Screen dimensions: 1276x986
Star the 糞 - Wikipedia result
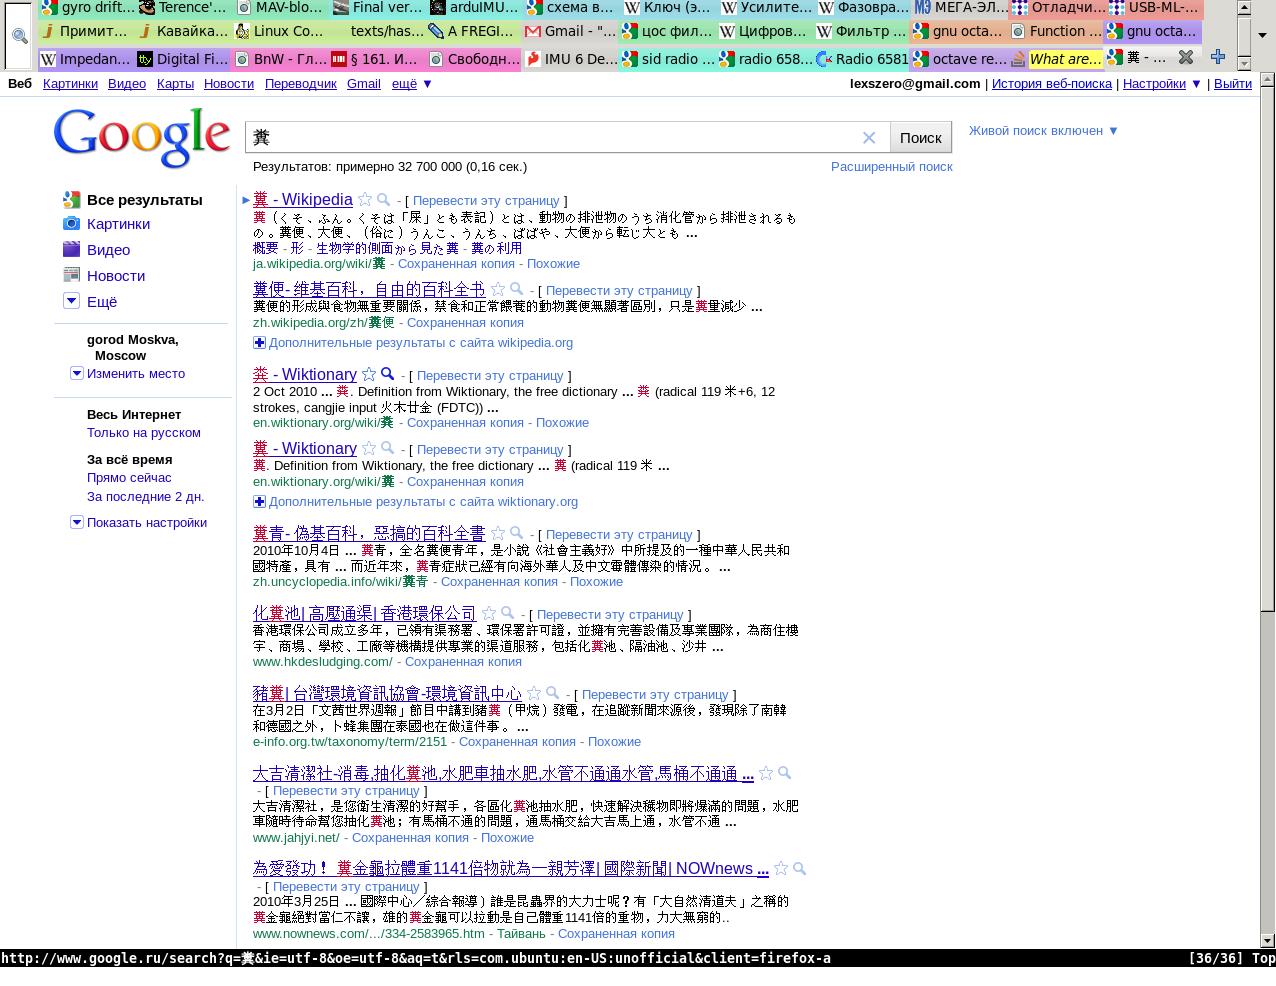(365, 200)
